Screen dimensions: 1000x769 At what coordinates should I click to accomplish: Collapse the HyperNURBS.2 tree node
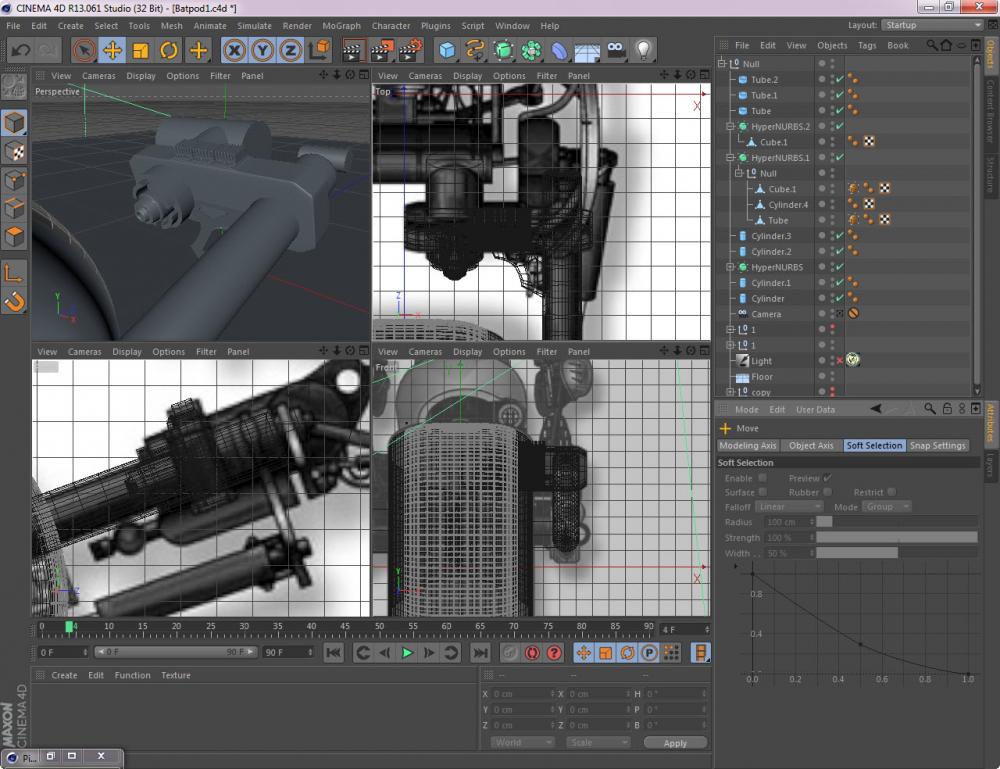click(x=731, y=126)
